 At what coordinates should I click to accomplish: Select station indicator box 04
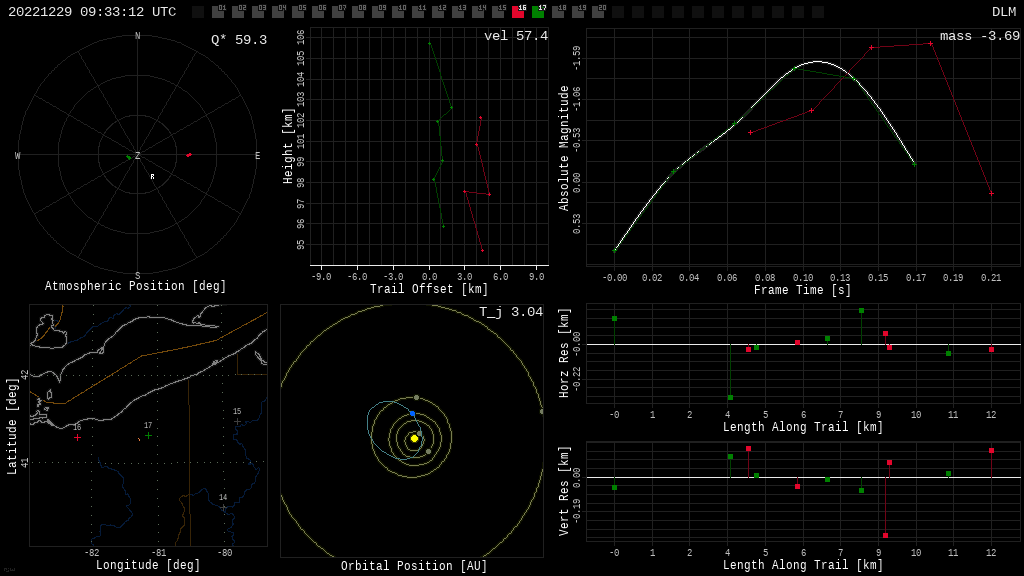(278, 11)
